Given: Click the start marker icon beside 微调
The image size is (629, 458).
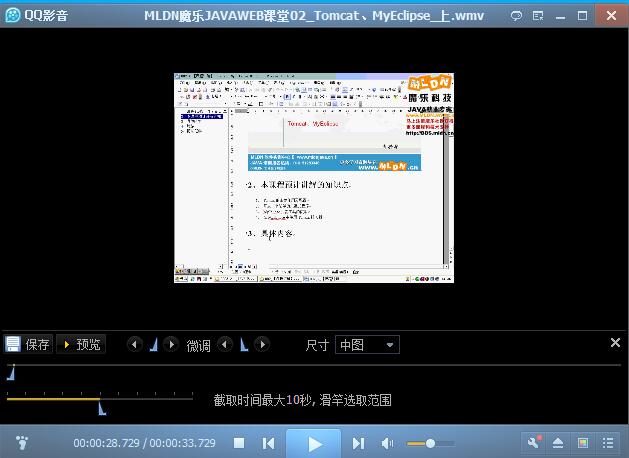Looking at the screenshot, I should (154, 345).
